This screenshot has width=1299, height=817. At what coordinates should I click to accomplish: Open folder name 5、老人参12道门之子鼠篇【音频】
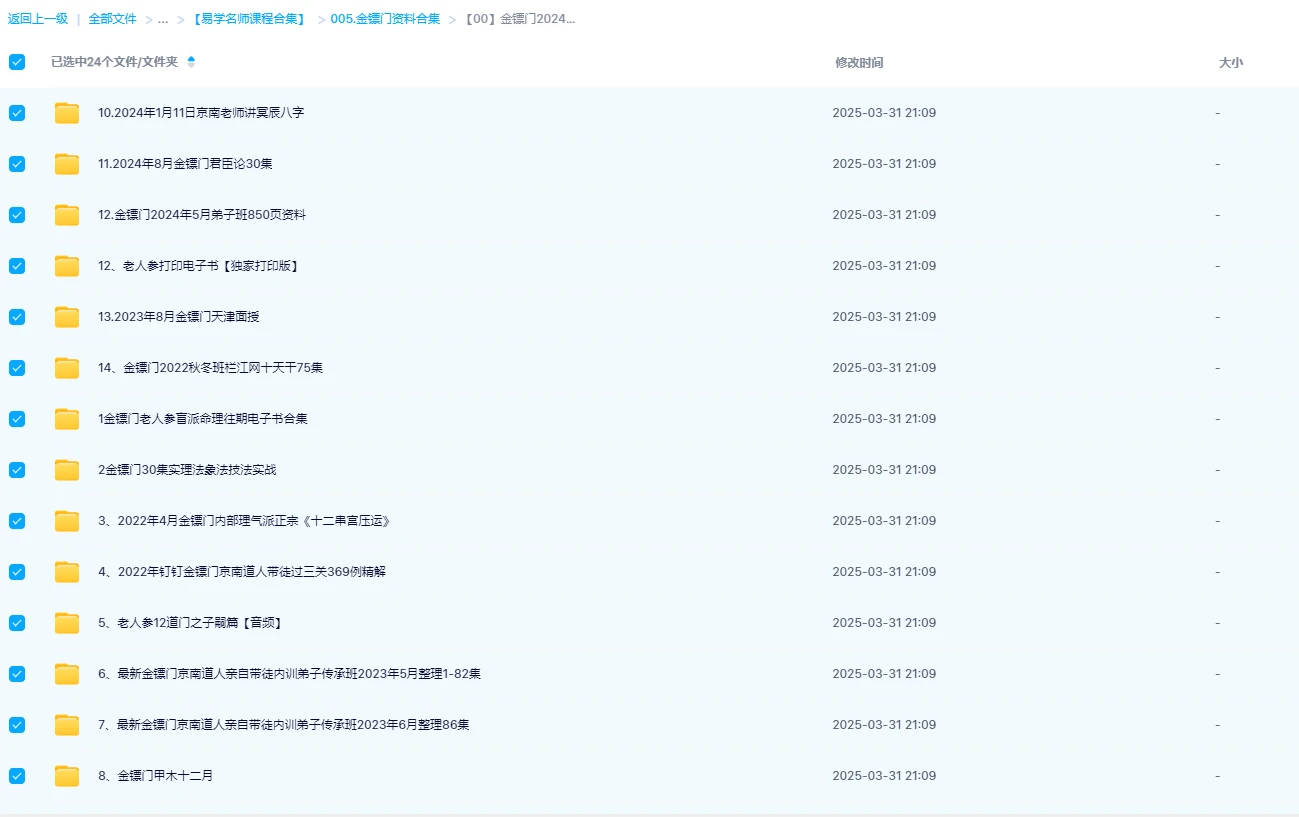tap(190, 623)
